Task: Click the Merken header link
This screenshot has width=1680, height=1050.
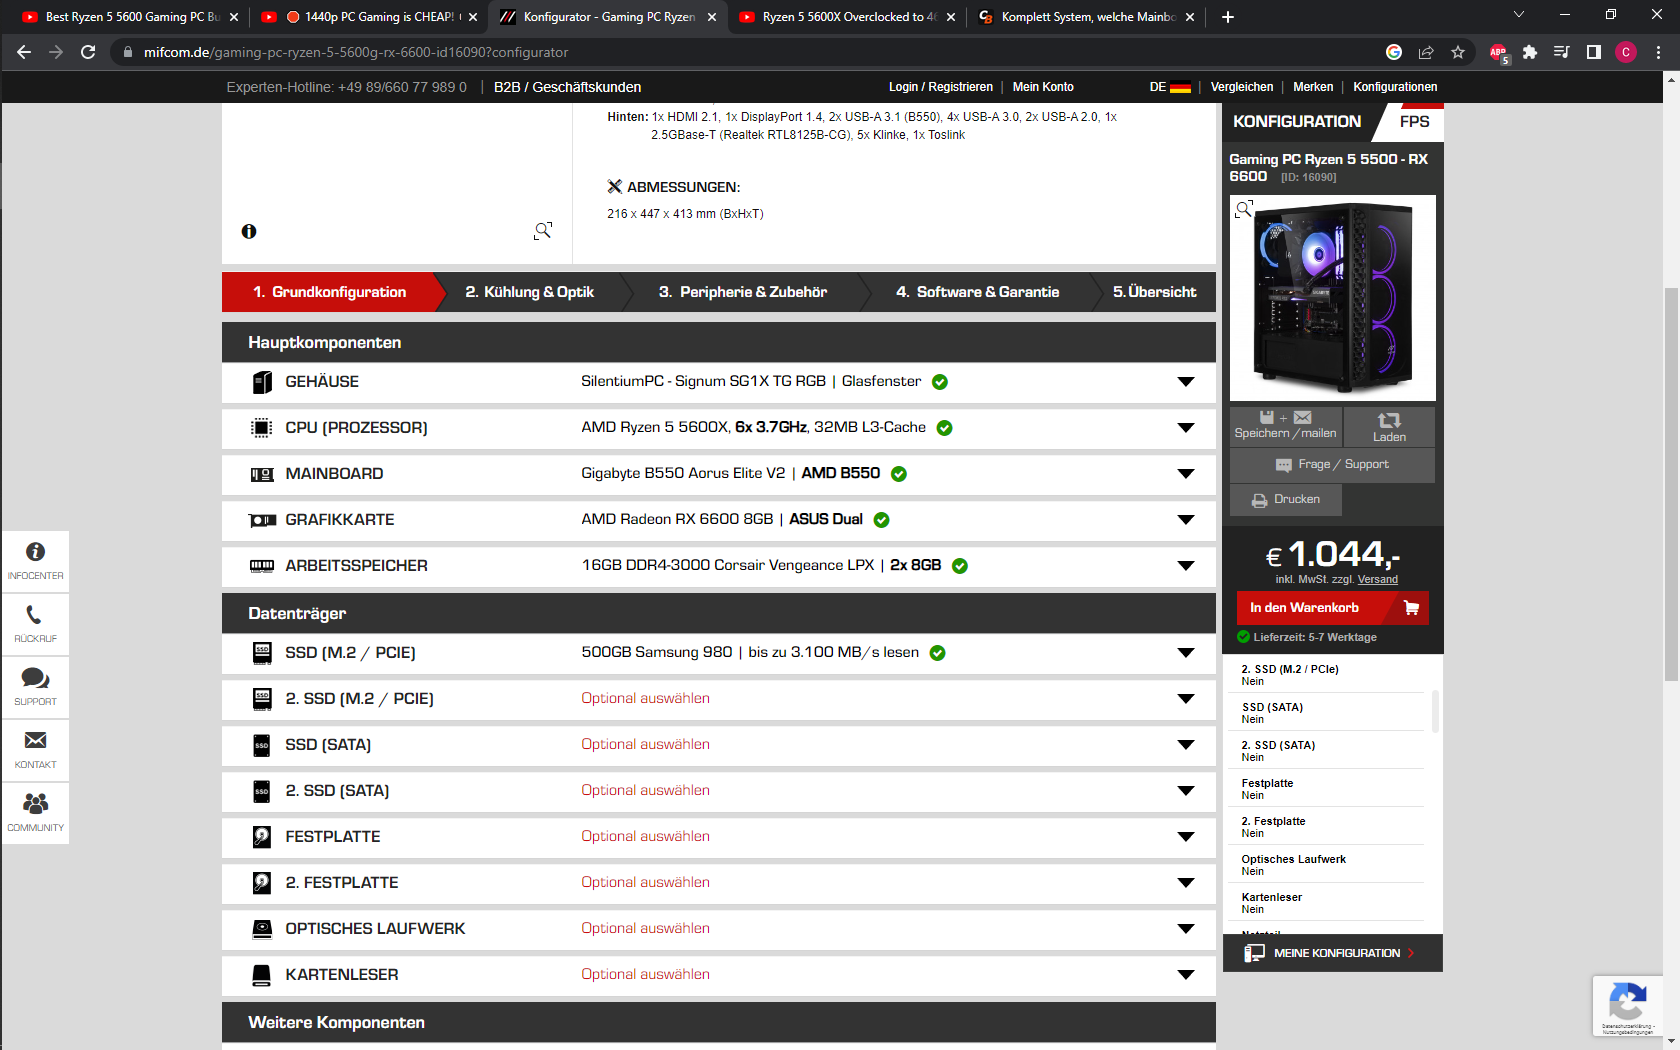Action: click(x=1312, y=87)
